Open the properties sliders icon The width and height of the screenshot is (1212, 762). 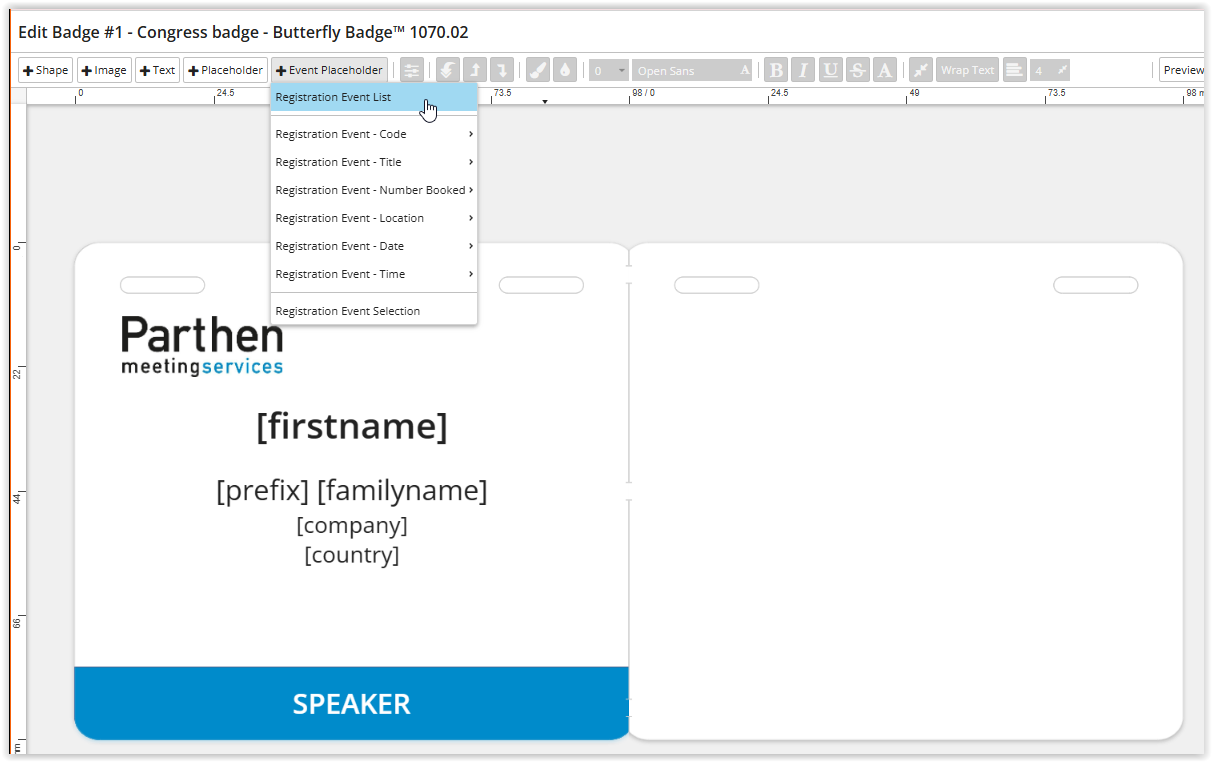pos(411,71)
